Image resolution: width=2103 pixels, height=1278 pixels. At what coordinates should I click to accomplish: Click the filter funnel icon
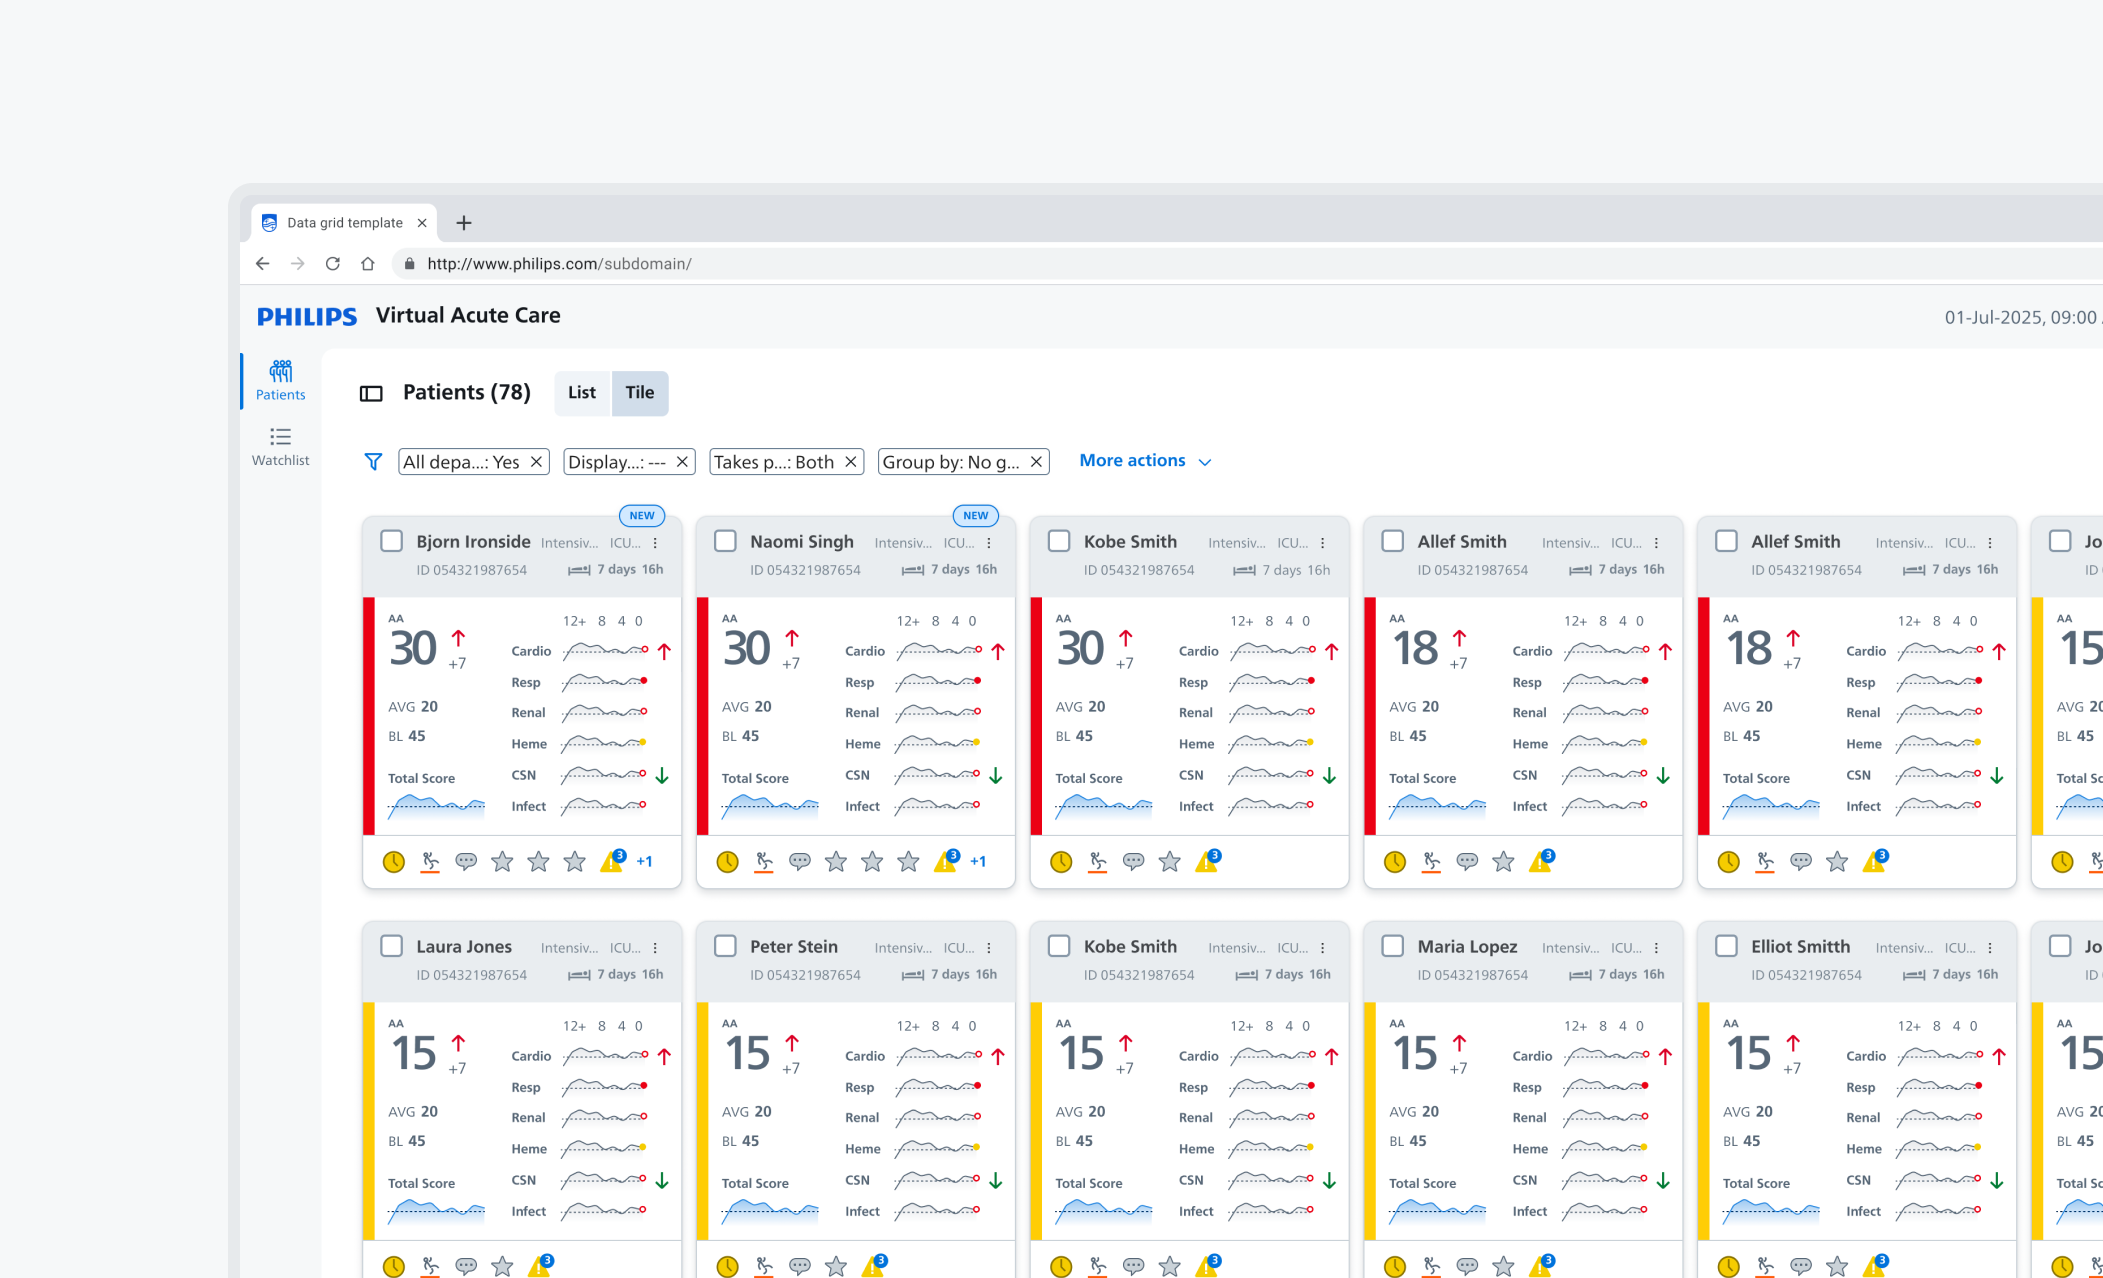point(373,461)
